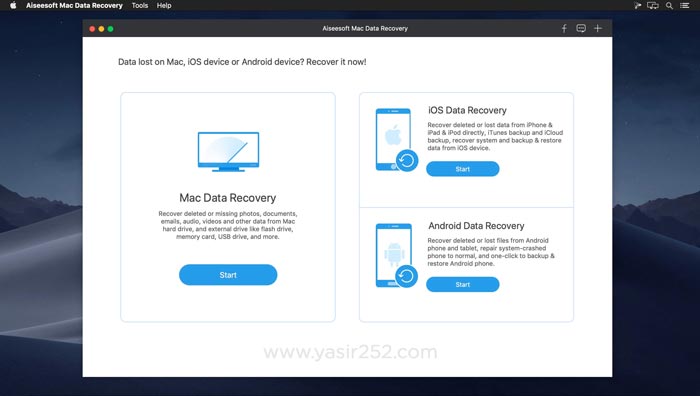
Task: Open the Help menu
Action: [x=164, y=5]
